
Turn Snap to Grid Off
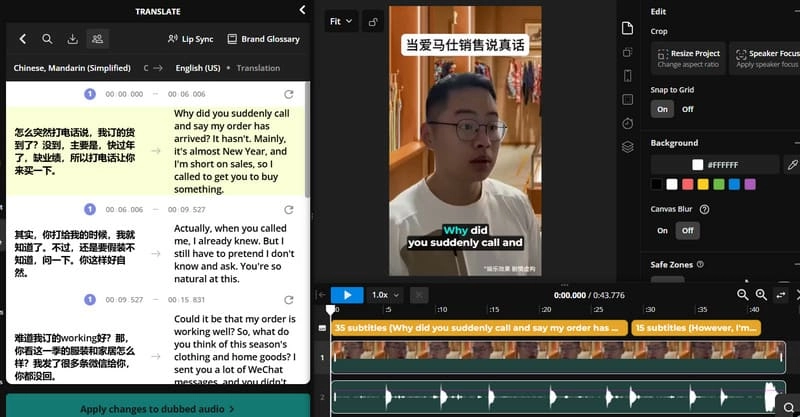tap(688, 109)
